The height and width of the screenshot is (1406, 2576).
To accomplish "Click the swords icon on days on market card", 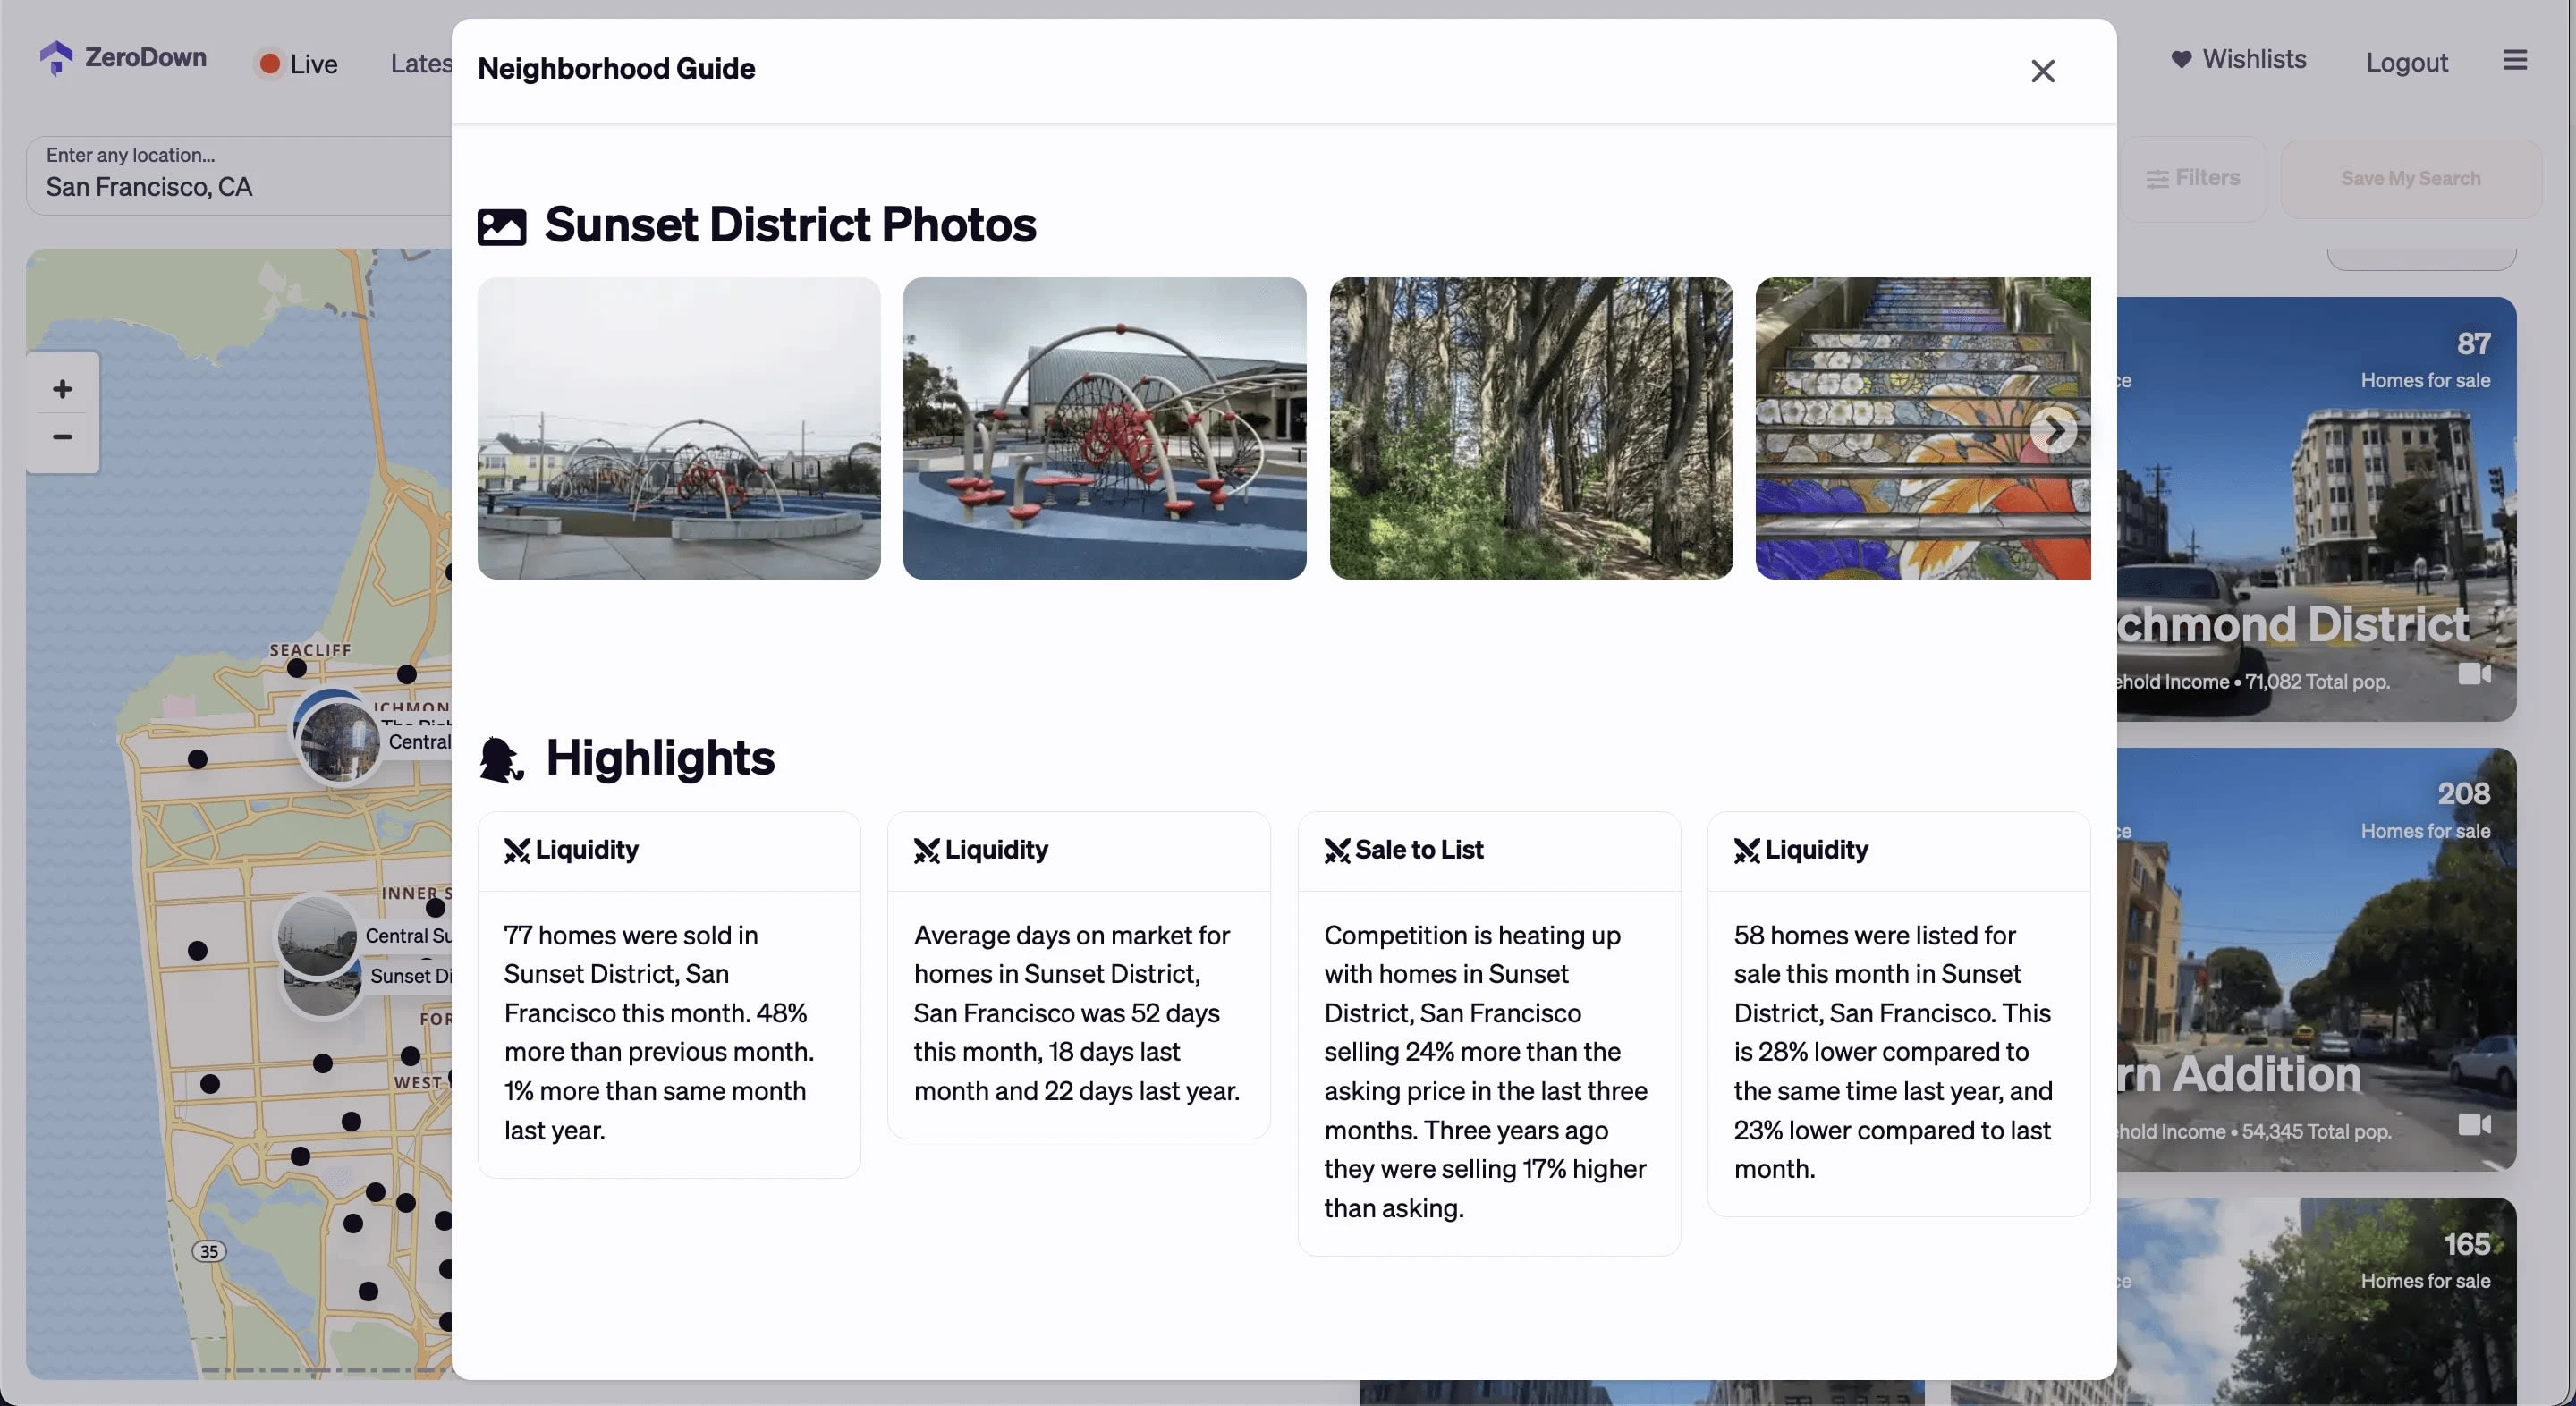I will click(x=927, y=851).
